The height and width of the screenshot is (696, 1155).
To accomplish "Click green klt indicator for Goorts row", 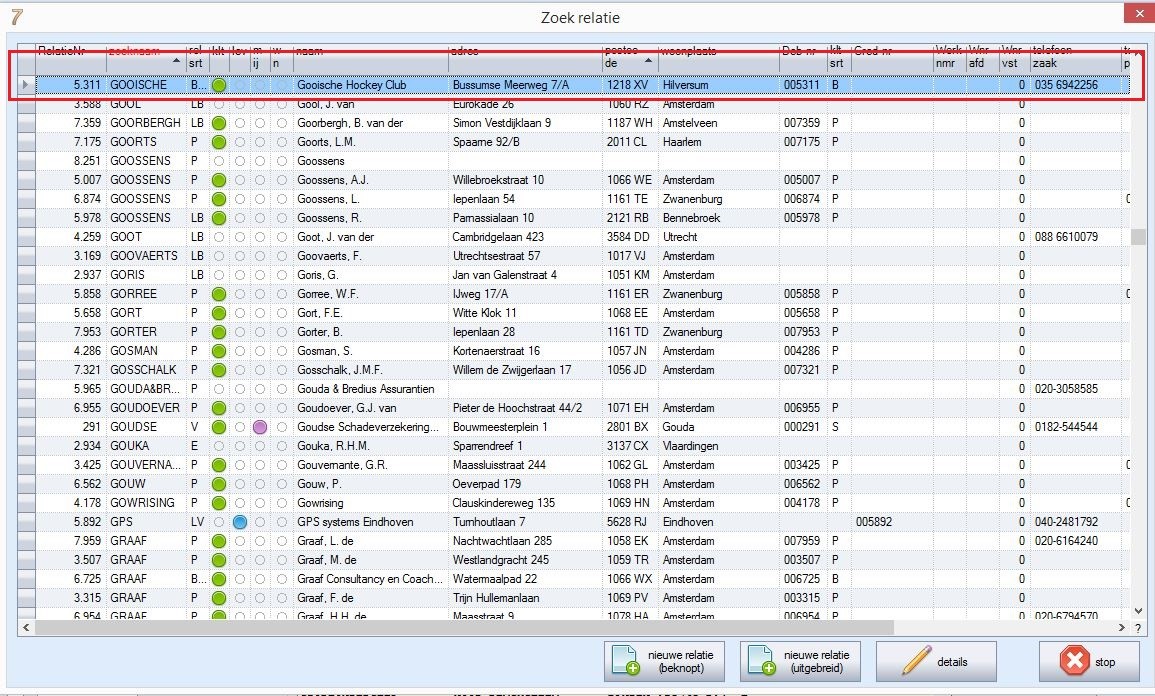I will (219, 142).
